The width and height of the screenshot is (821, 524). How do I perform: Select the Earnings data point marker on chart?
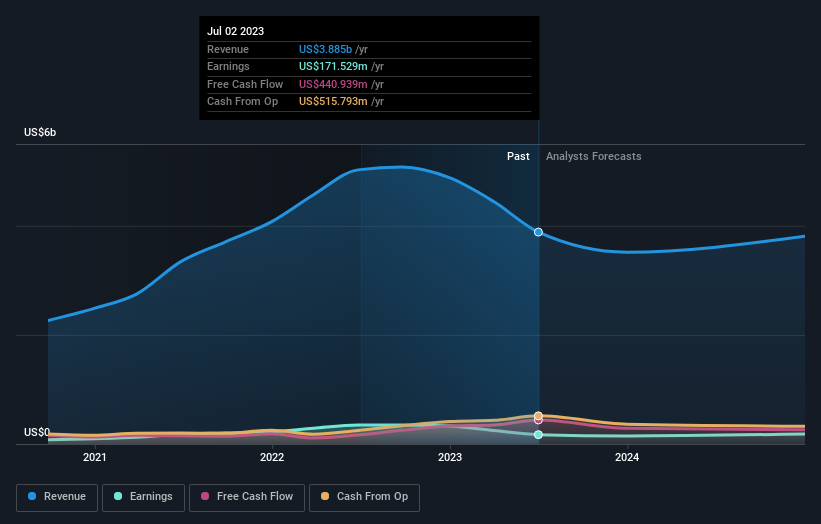point(538,434)
